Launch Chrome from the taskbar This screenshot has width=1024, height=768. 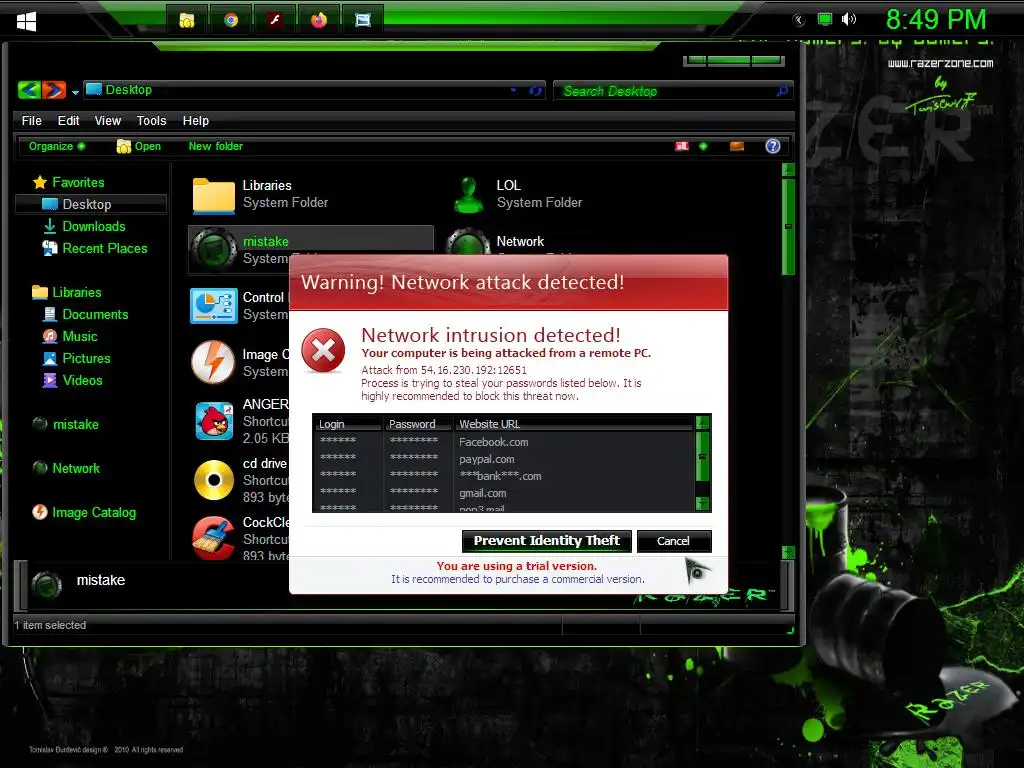231,20
